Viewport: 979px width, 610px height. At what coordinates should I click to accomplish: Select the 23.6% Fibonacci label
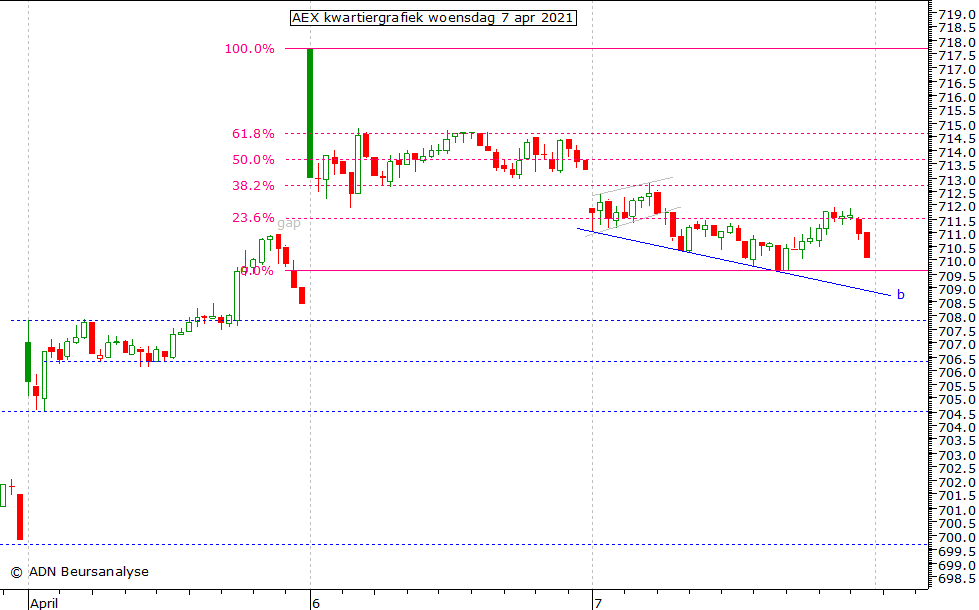[x=253, y=218]
